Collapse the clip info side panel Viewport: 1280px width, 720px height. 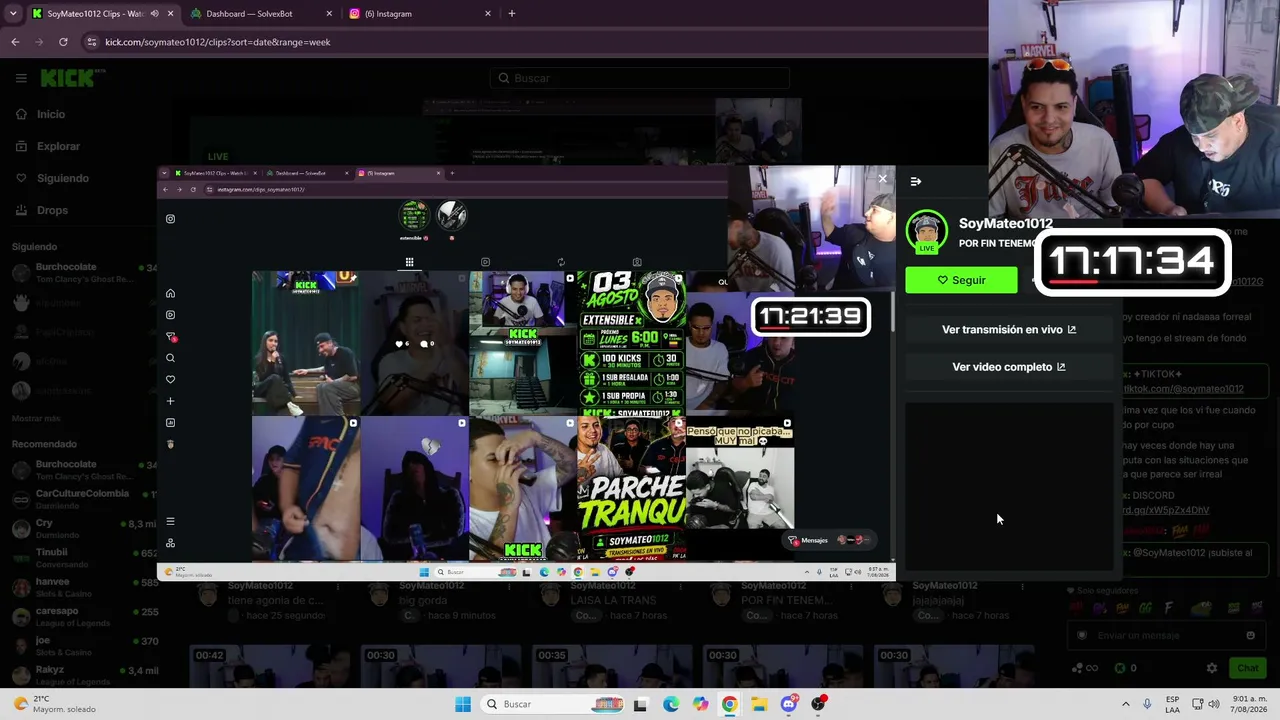click(916, 181)
